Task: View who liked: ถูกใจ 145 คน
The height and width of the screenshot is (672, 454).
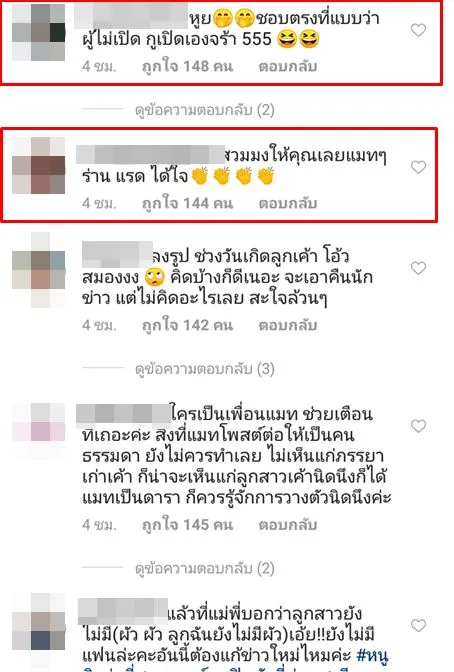Action: tap(188, 525)
